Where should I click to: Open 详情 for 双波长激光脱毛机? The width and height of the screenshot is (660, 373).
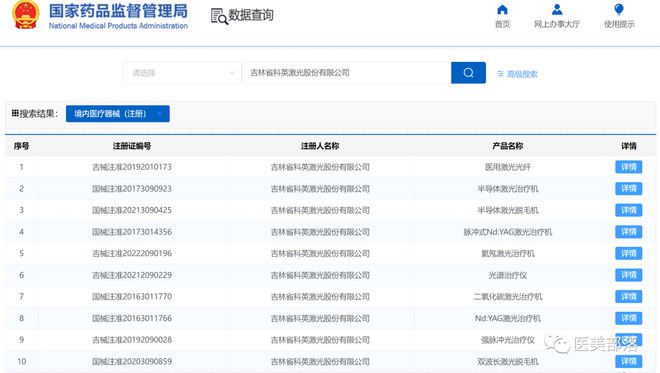tap(628, 361)
